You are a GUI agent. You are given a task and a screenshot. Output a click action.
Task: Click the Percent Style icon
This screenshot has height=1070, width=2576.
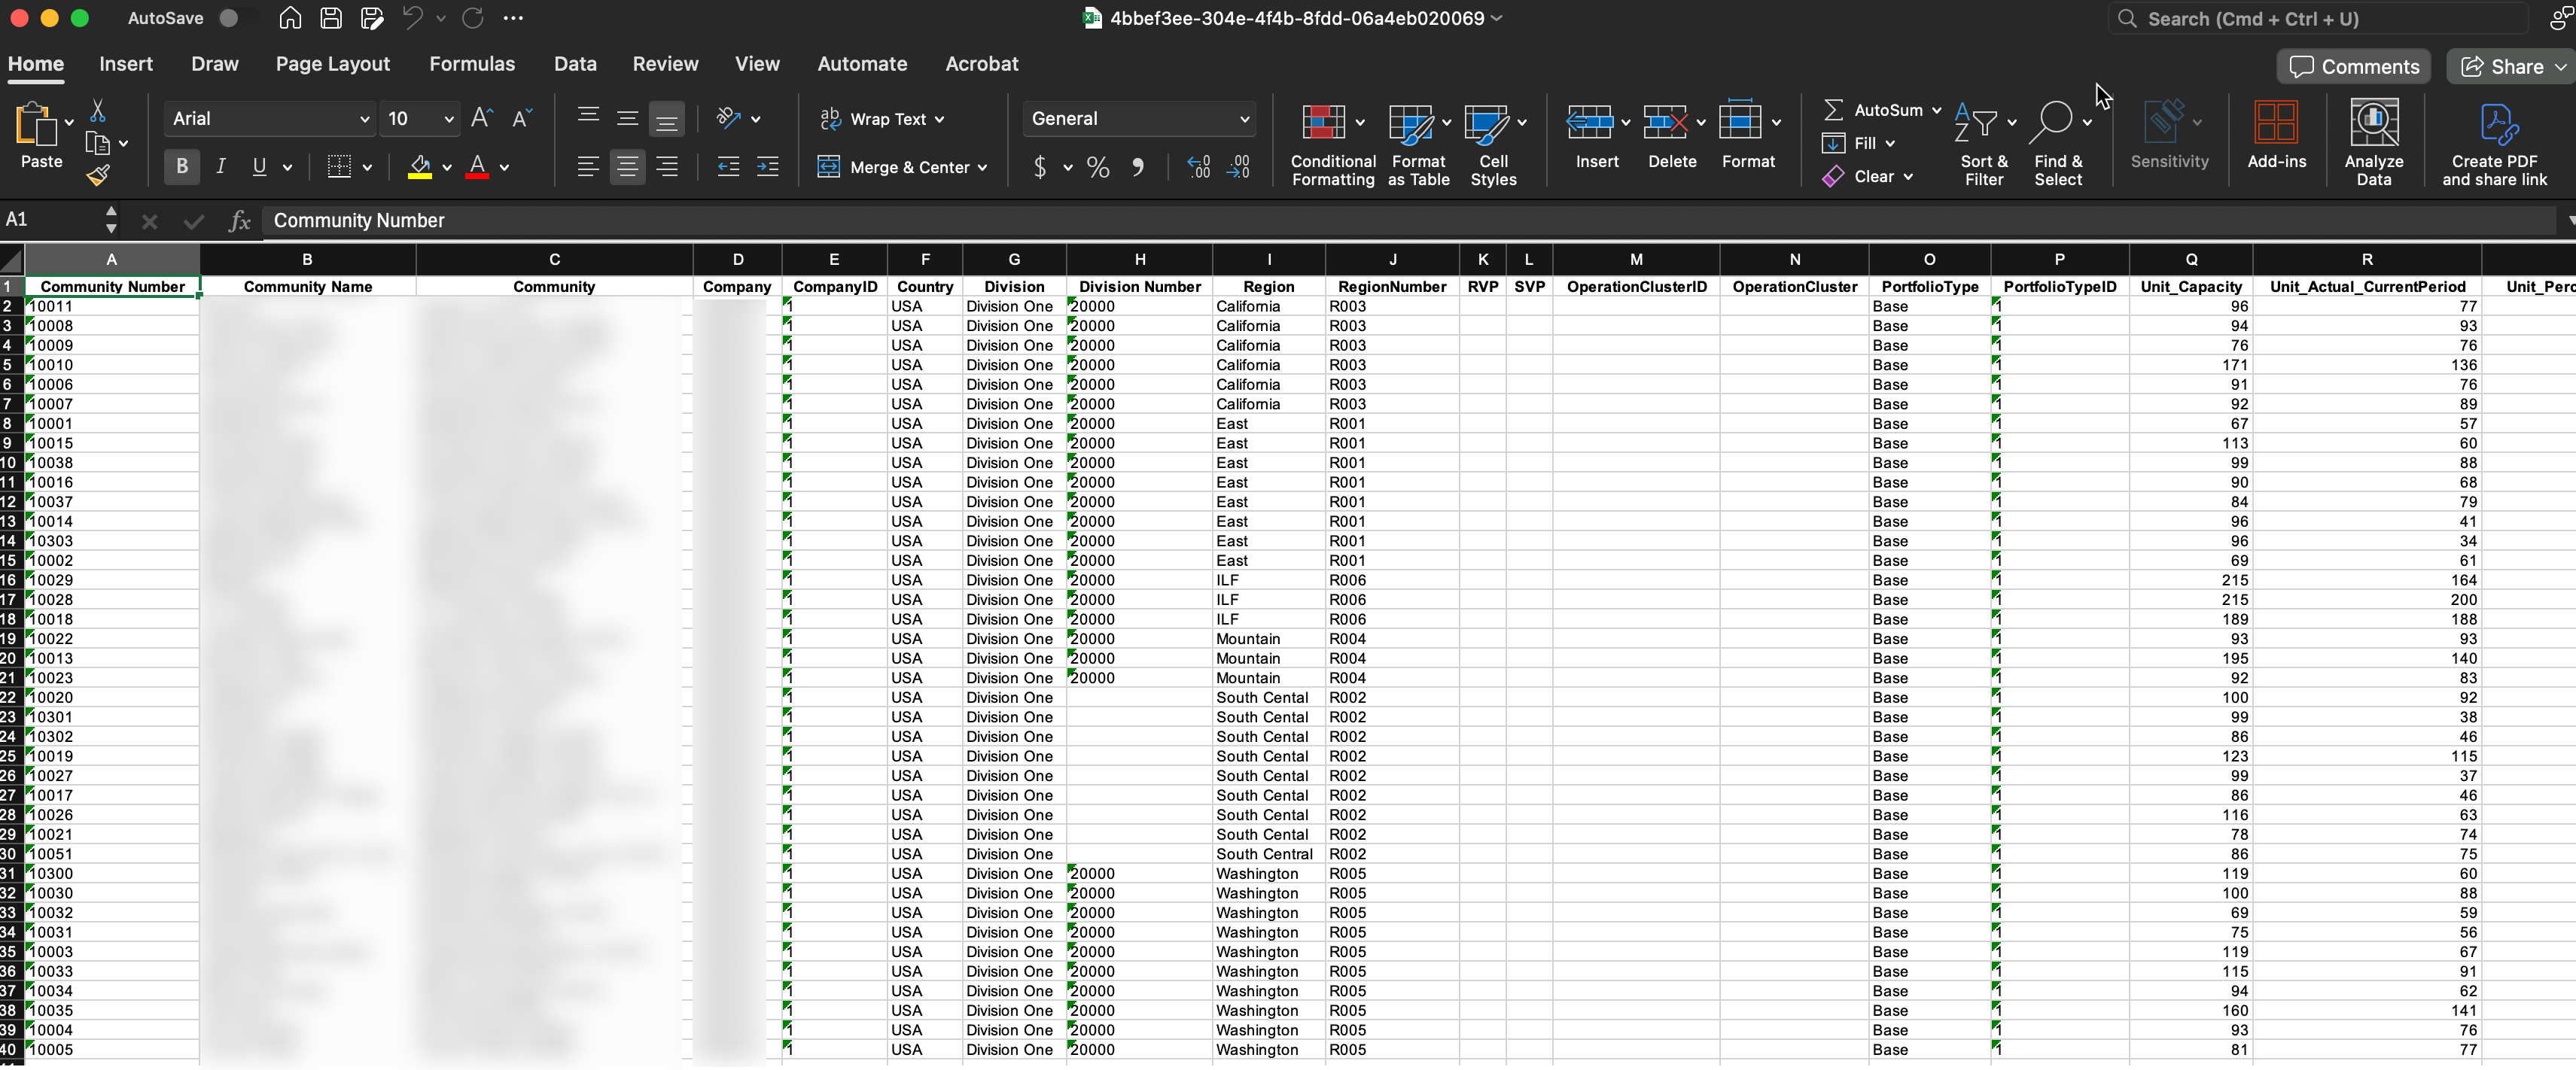pos(1098,167)
